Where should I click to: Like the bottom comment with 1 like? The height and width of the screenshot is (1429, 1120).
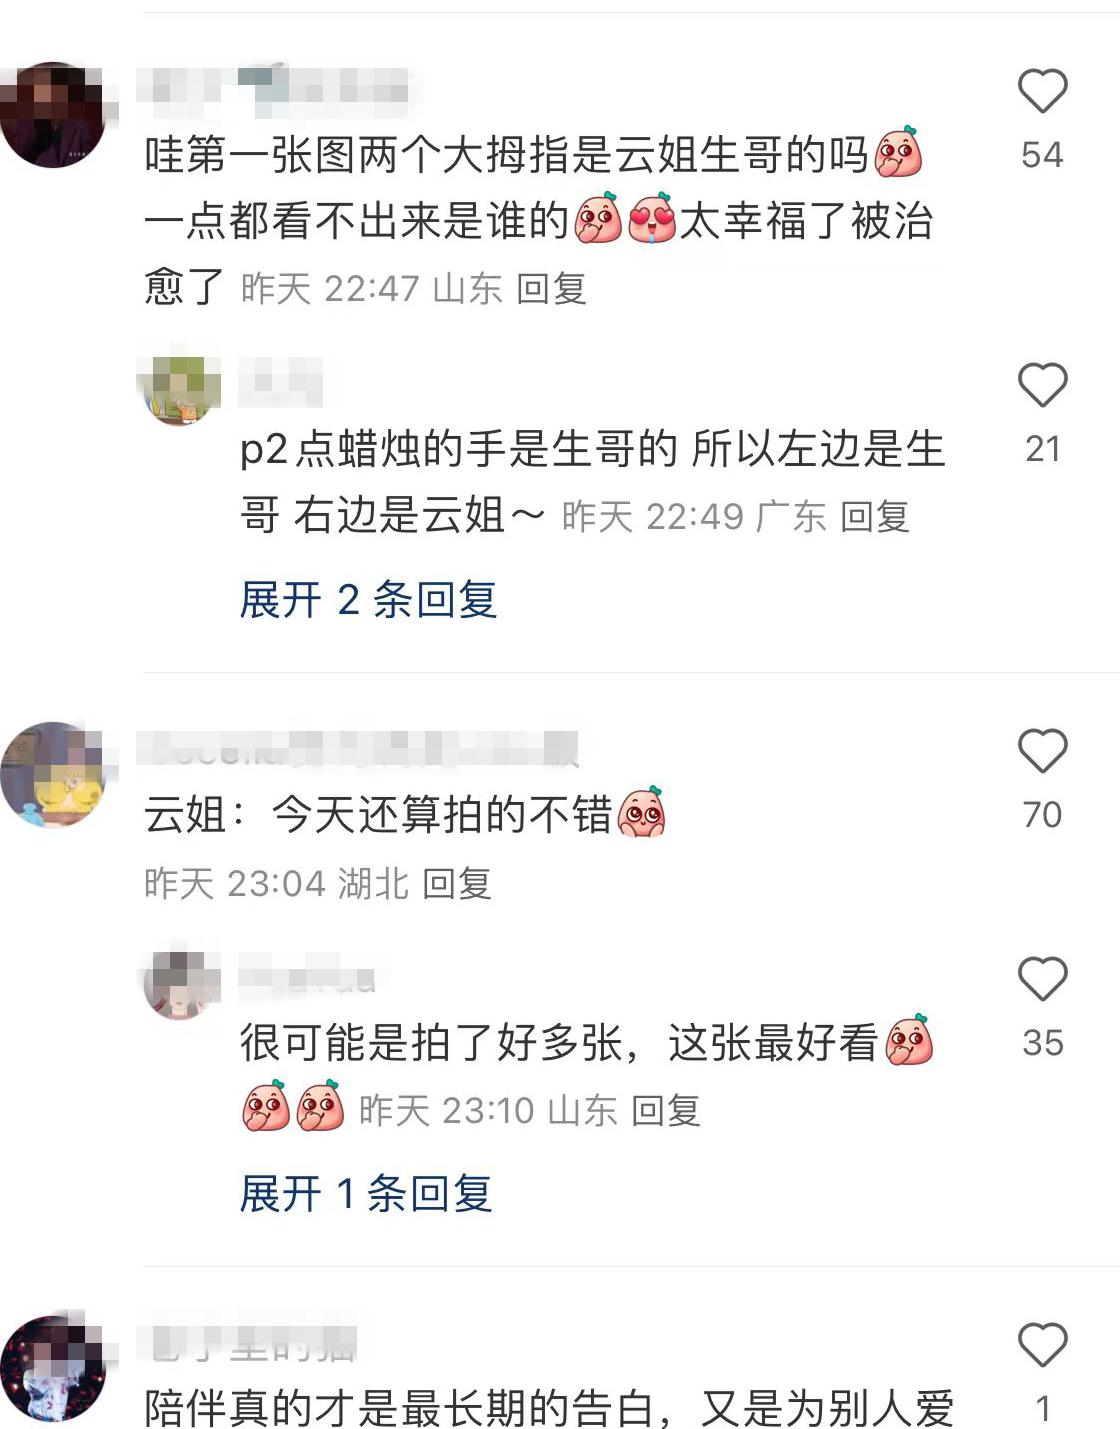click(1042, 1344)
